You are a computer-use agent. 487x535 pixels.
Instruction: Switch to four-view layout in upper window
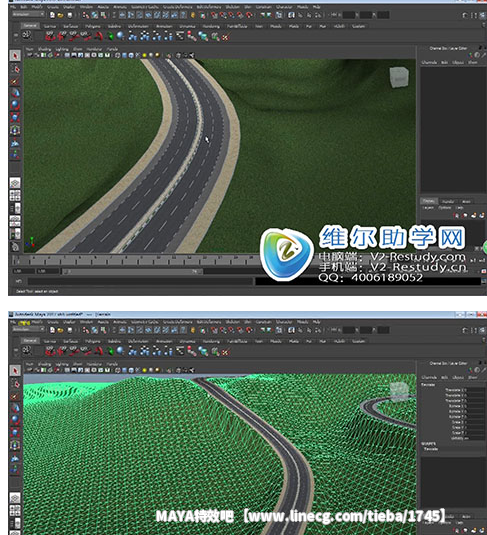(15, 196)
